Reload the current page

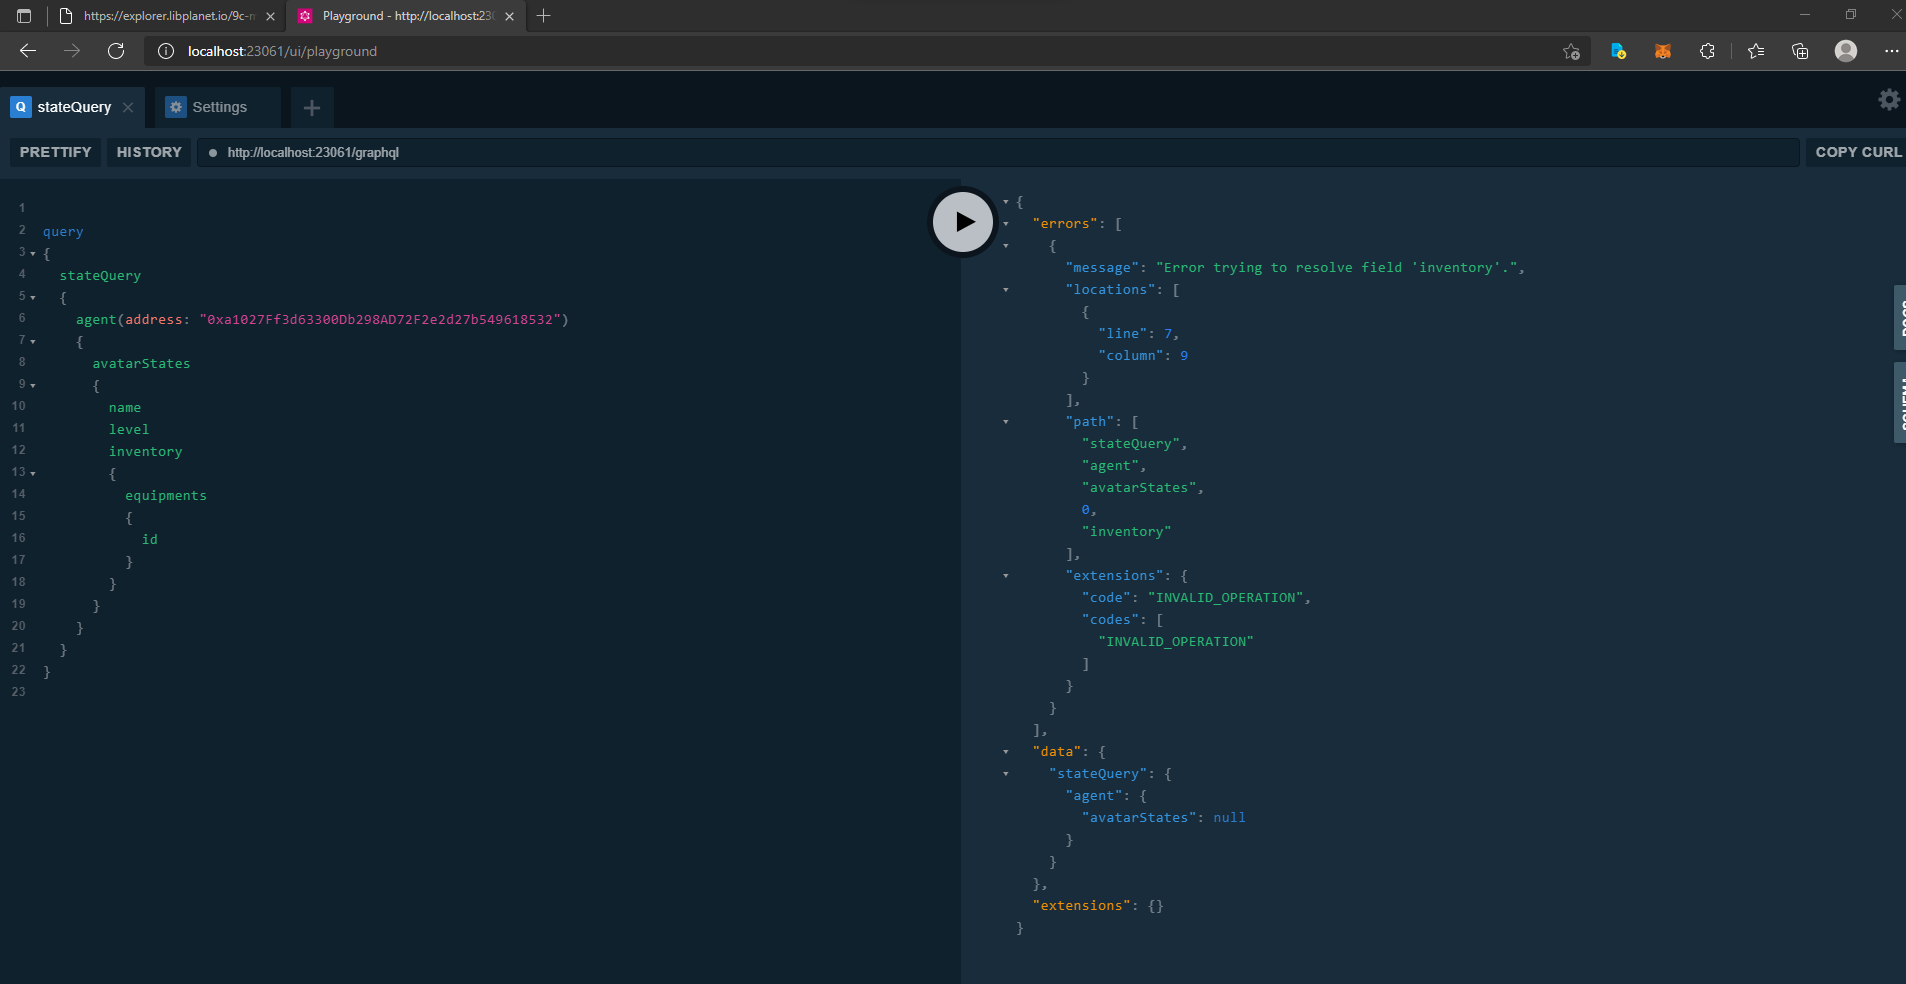117,51
